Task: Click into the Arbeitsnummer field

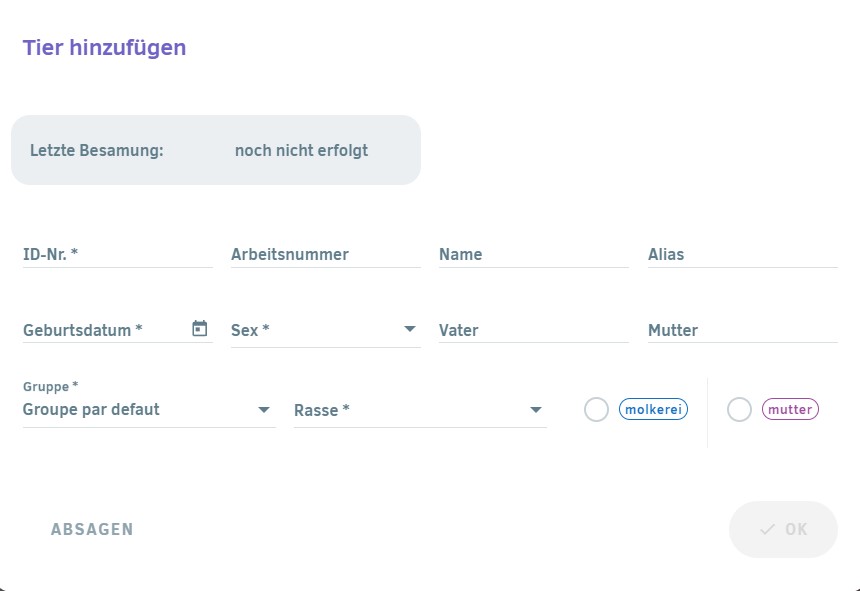Action: tap(326, 254)
